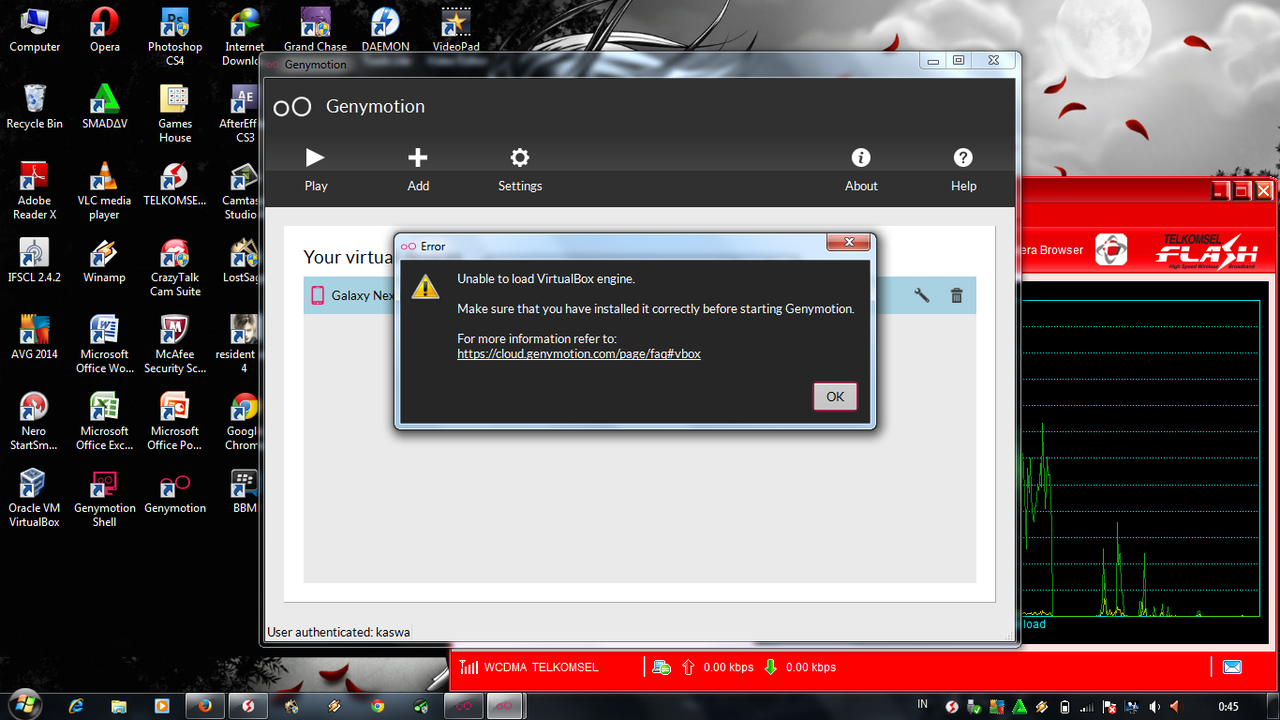Open the BBM desktop shortcut
The height and width of the screenshot is (720, 1280).
point(244,492)
